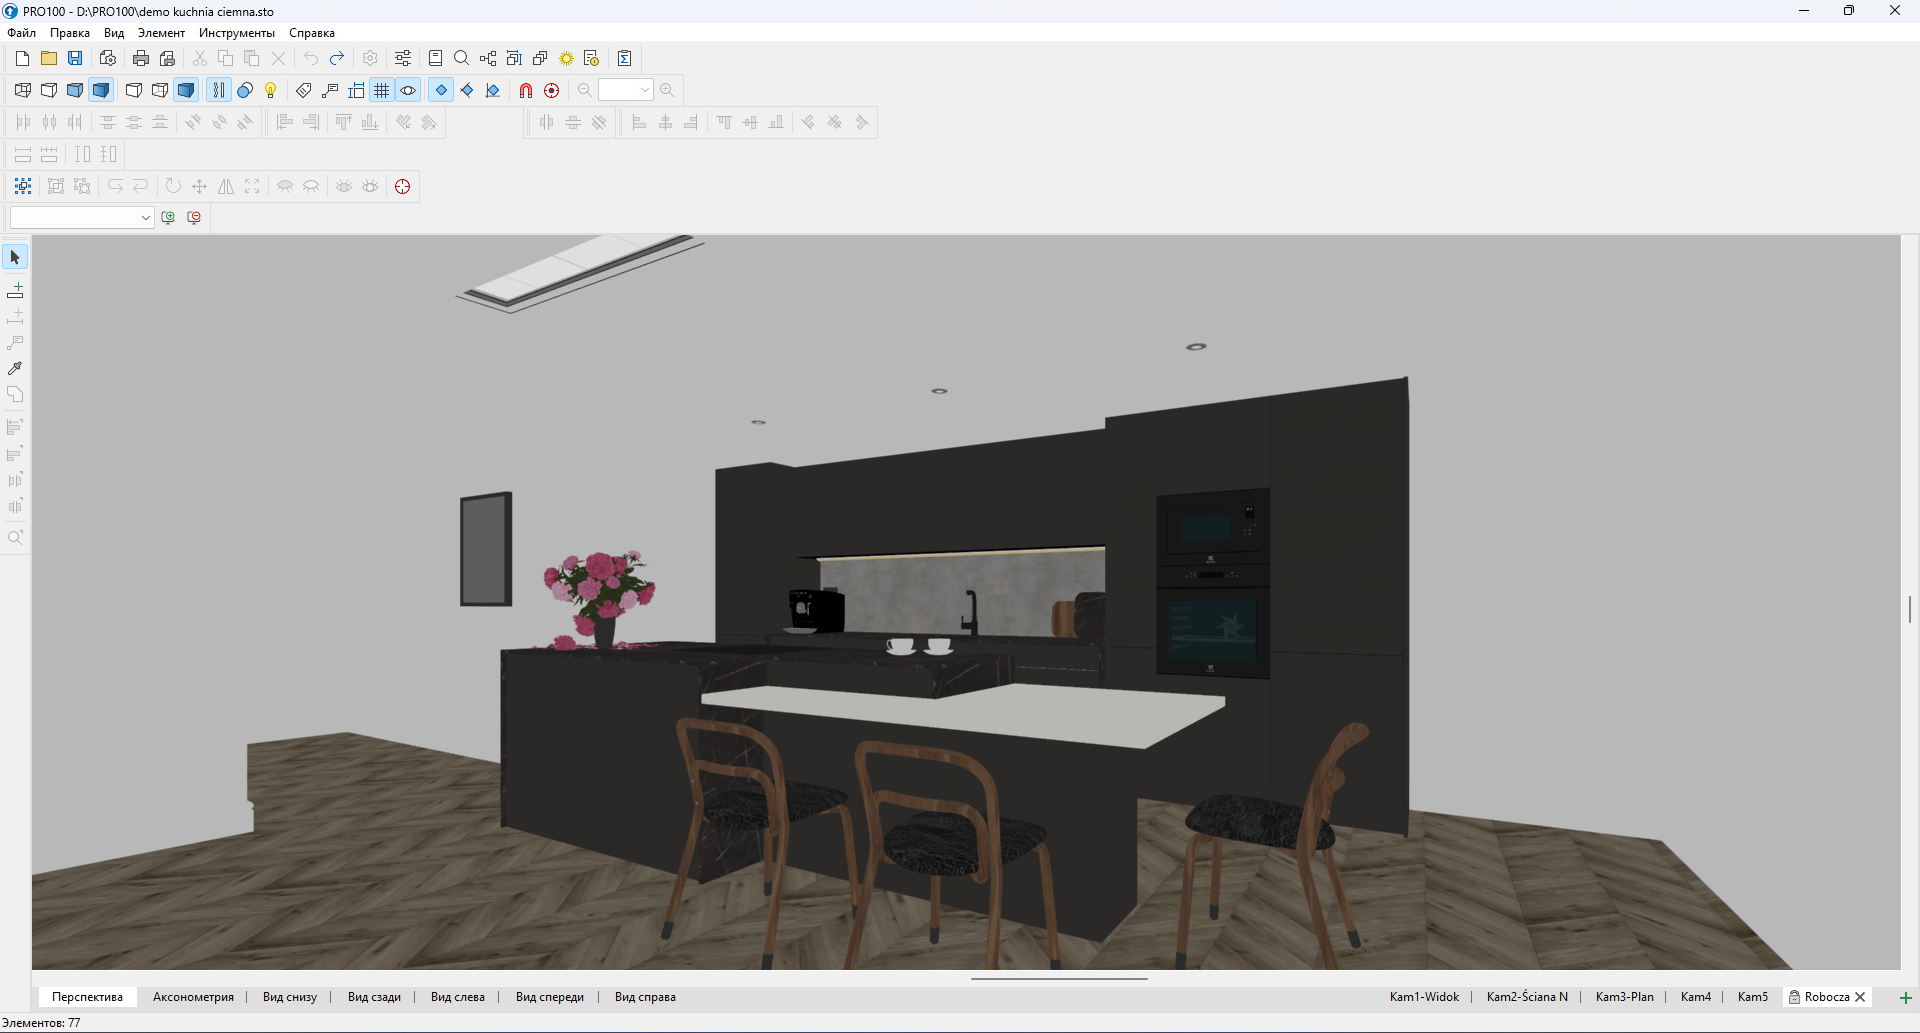Click the redo arrow in toolbar
The width and height of the screenshot is (1920, 1033).
(x=337, y=58)
